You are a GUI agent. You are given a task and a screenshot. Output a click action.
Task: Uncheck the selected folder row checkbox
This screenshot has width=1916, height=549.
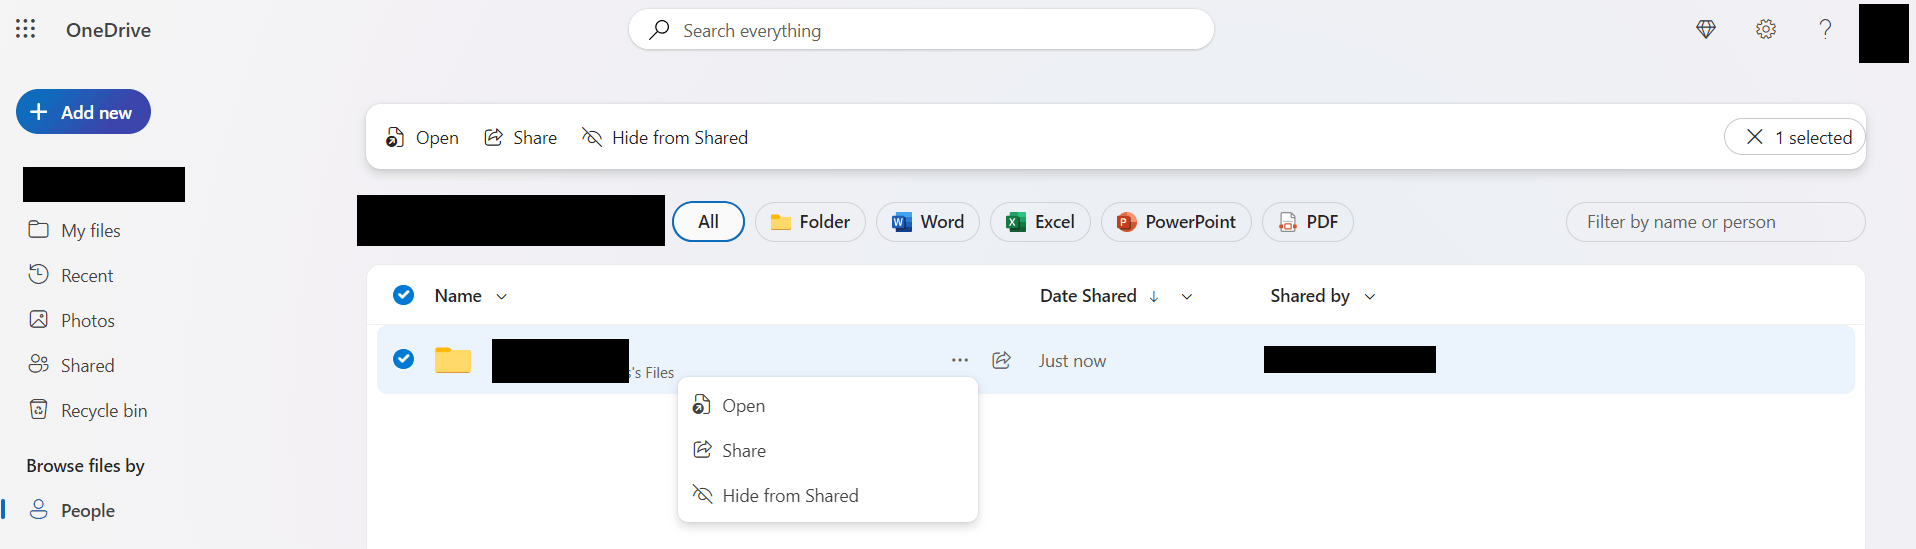click(404, 359)
